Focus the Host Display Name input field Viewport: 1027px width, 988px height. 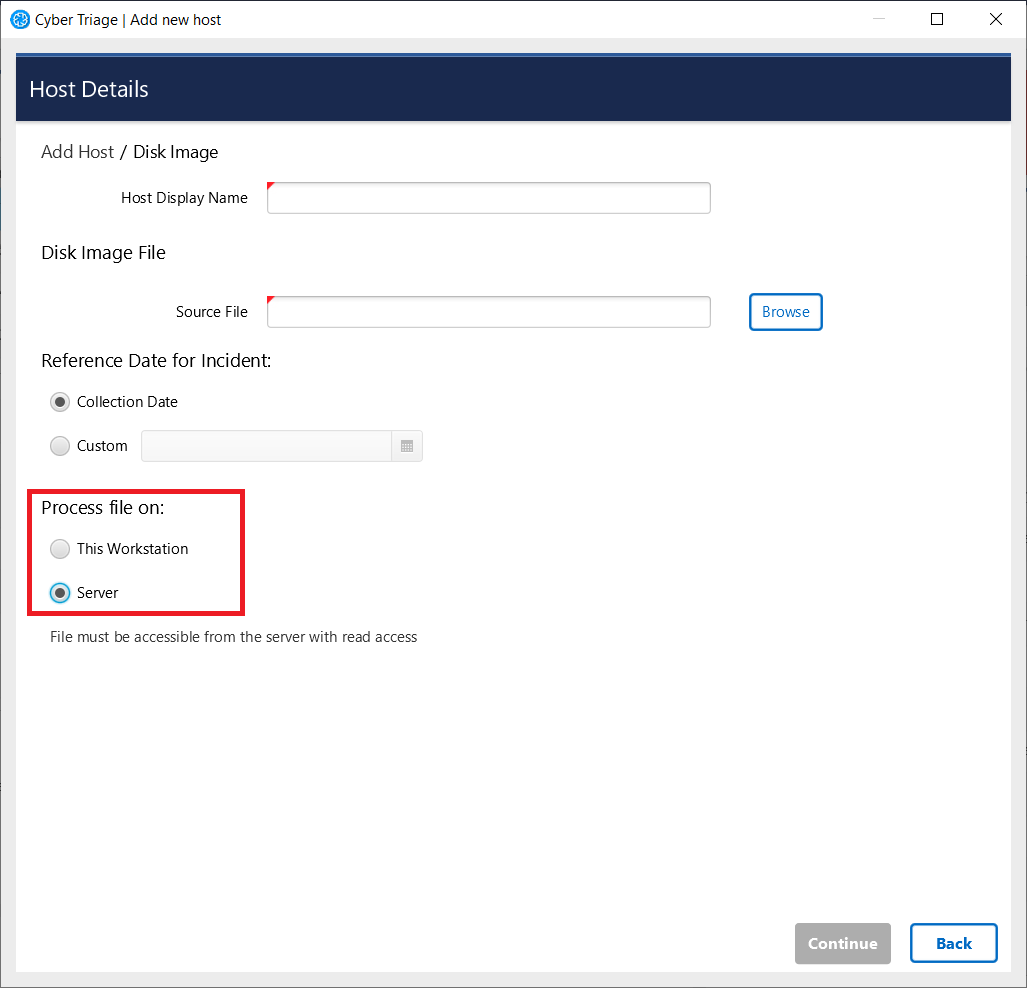[x=488, y=198]
